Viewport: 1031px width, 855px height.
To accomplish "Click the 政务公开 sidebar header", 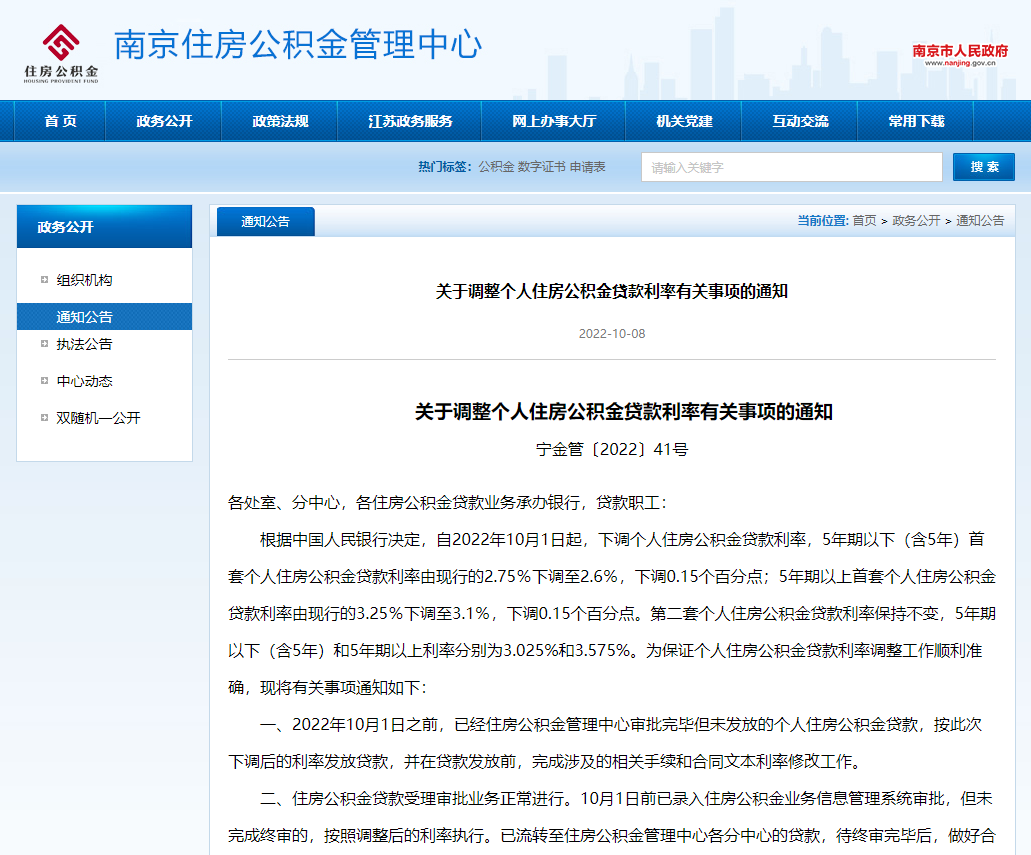I will tap(105, 226).
